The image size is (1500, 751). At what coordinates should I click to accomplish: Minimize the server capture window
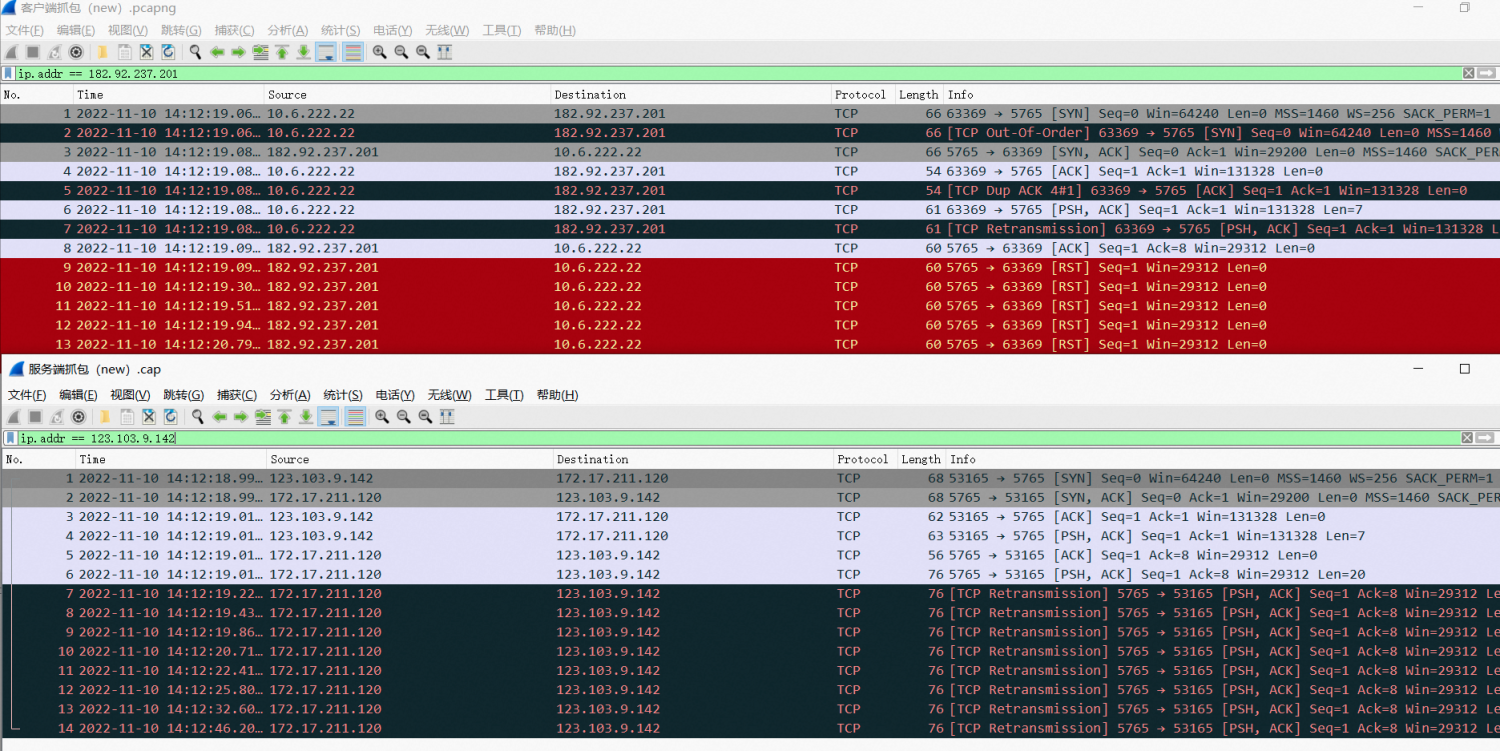pyautogui.click(x=1419, y=369)
